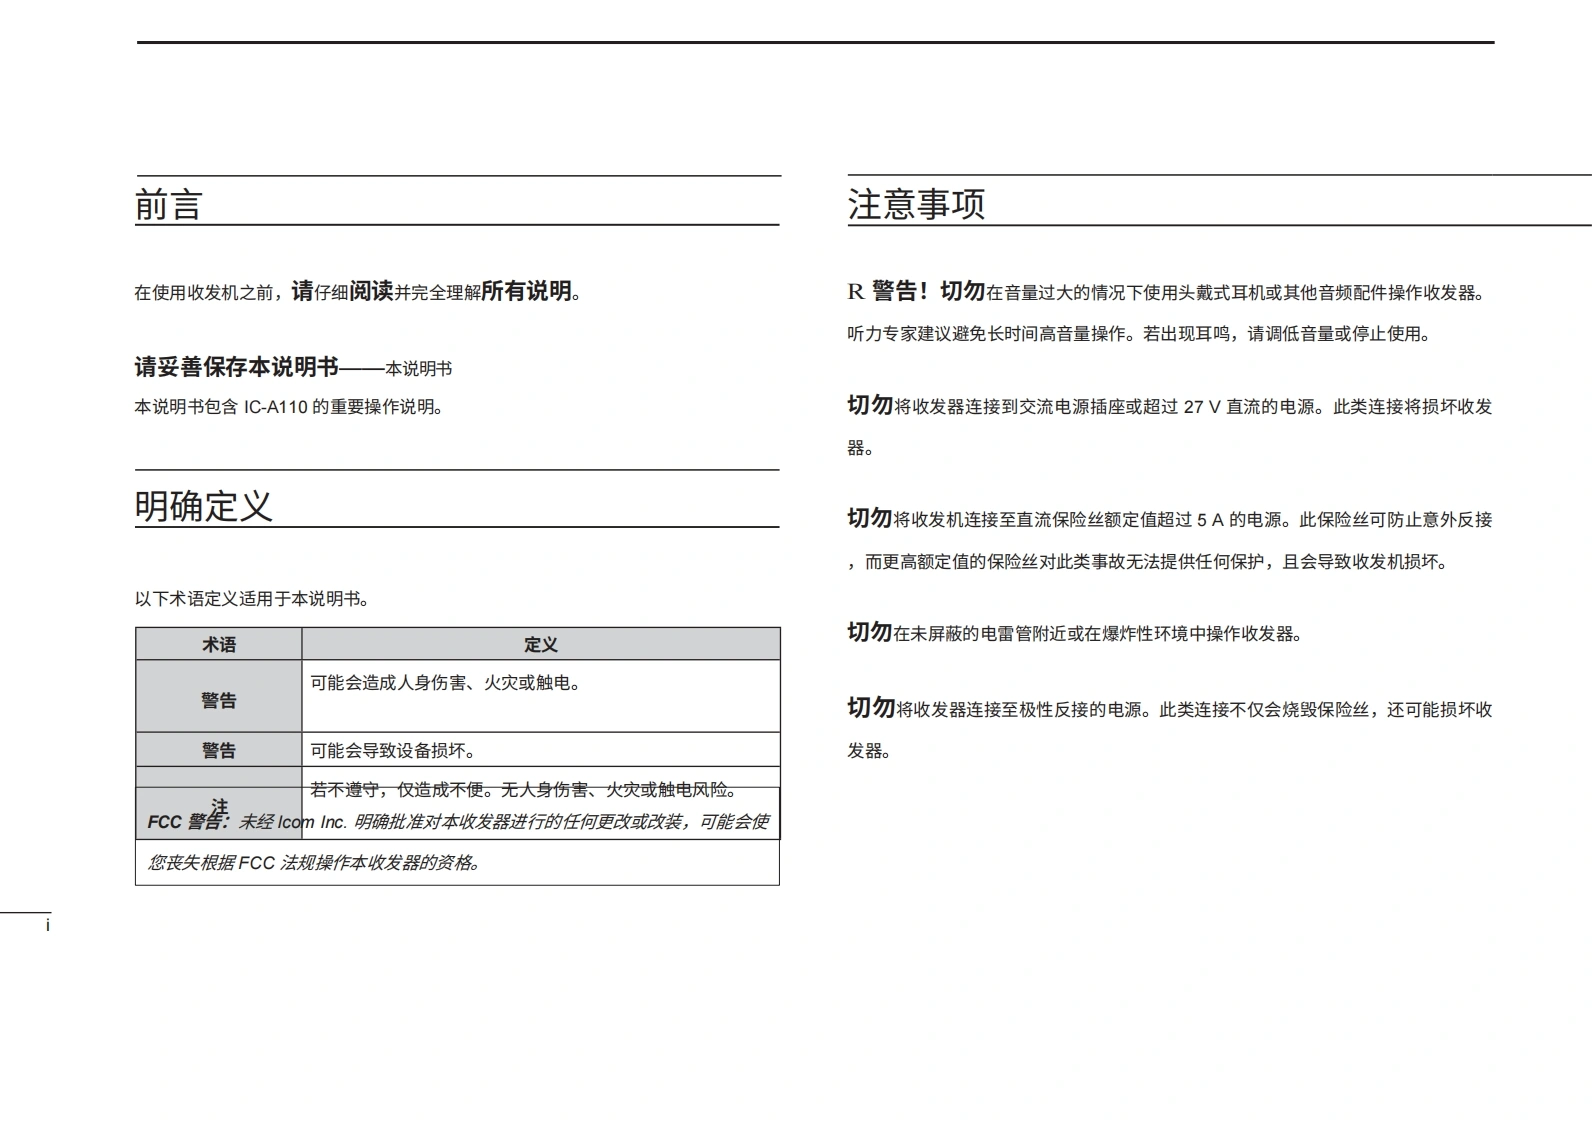Click the line 您丧失根据 FCC 法规操作本收发器的资格
The width and height of the screenshot is (1592, 1122).
(316, 862)
